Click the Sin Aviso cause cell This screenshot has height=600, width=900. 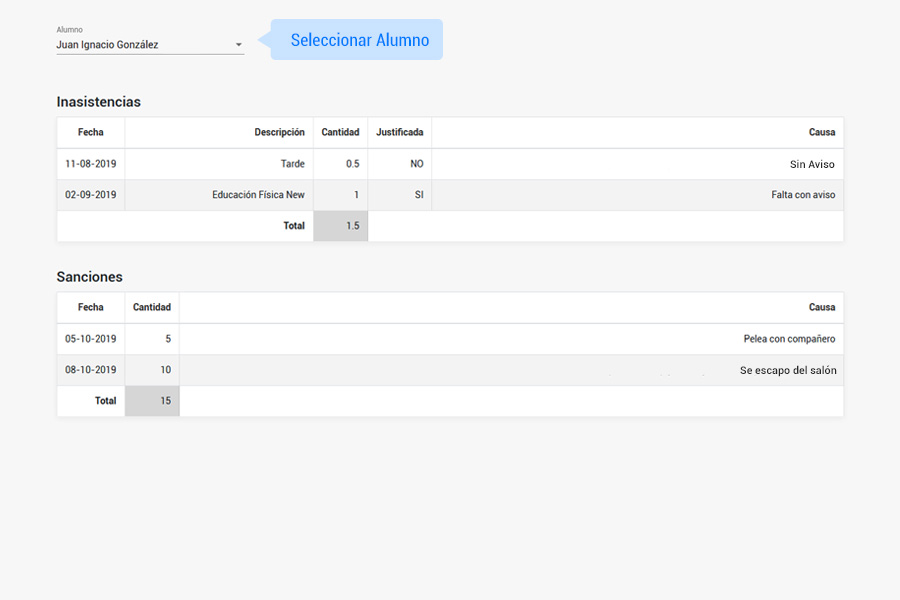[x=811, y=165]
